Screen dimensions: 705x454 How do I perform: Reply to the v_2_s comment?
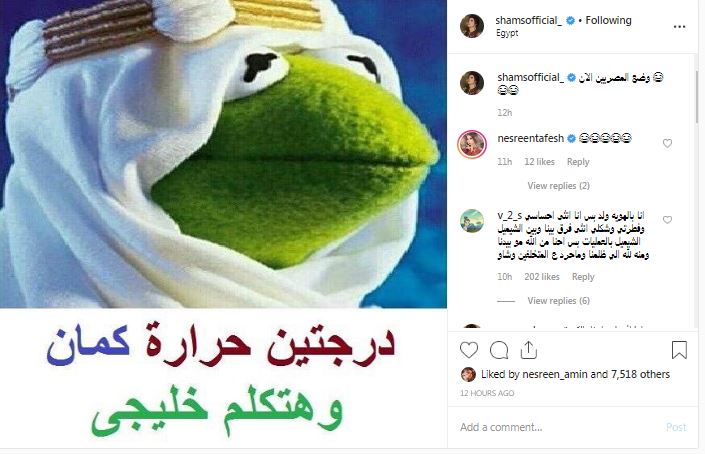point(583,277)
